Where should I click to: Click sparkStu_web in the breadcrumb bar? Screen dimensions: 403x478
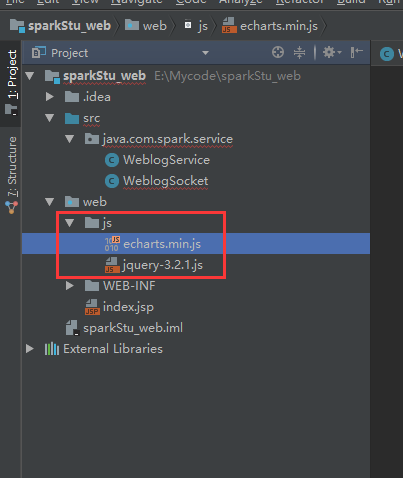coord(69,26)
